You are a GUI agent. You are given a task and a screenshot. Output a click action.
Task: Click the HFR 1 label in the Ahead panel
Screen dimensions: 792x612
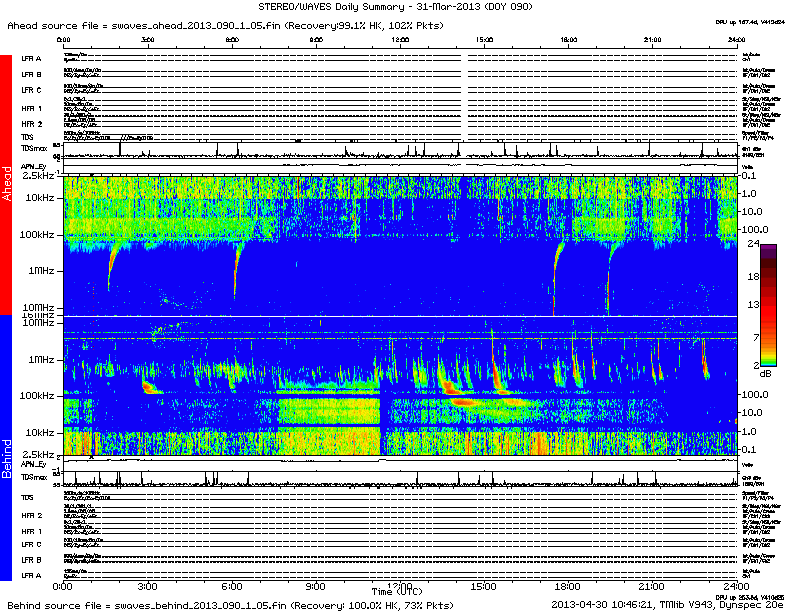click(x=31, y=107)
